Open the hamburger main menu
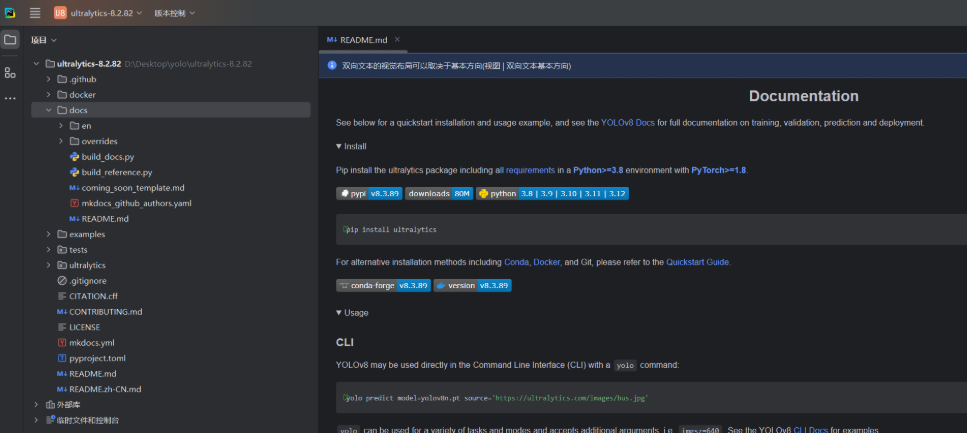The width and height of the screenshot is (967, 433). [35, 13]
